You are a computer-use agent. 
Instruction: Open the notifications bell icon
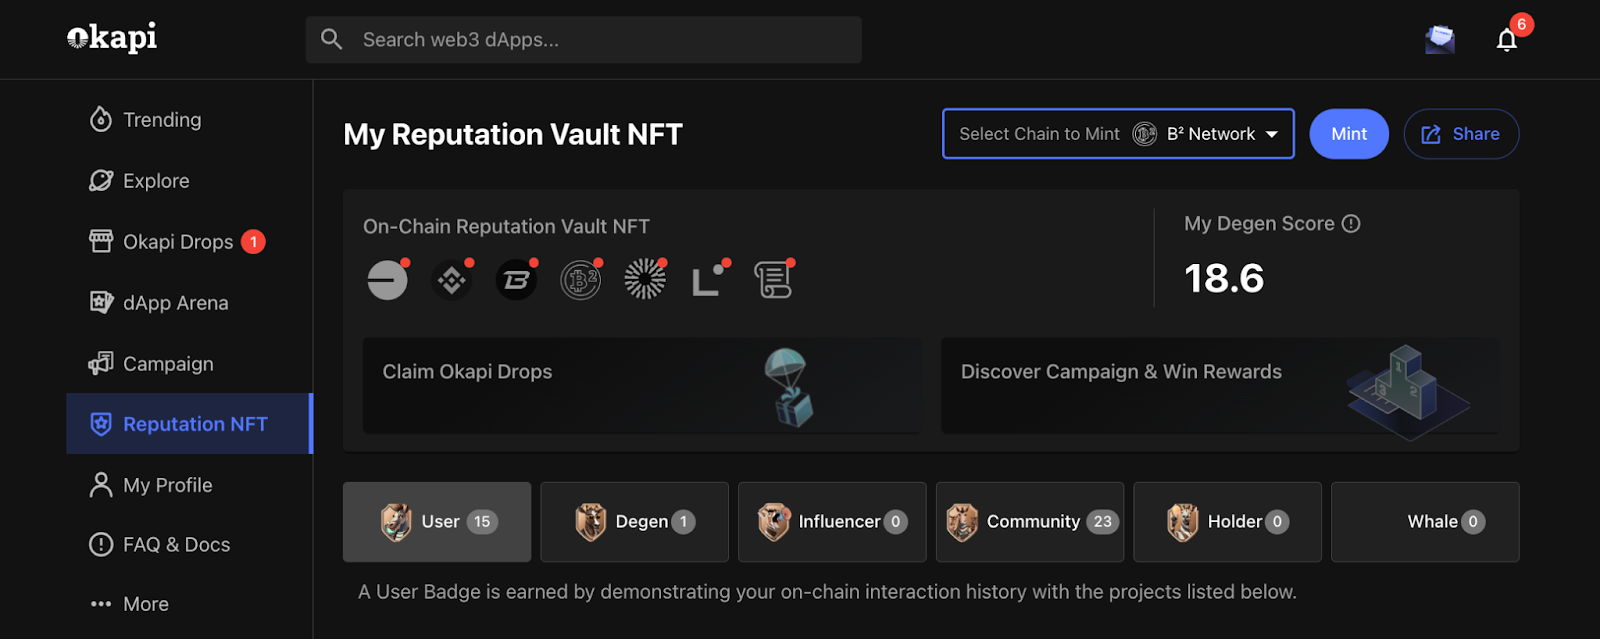[1507, 40]
